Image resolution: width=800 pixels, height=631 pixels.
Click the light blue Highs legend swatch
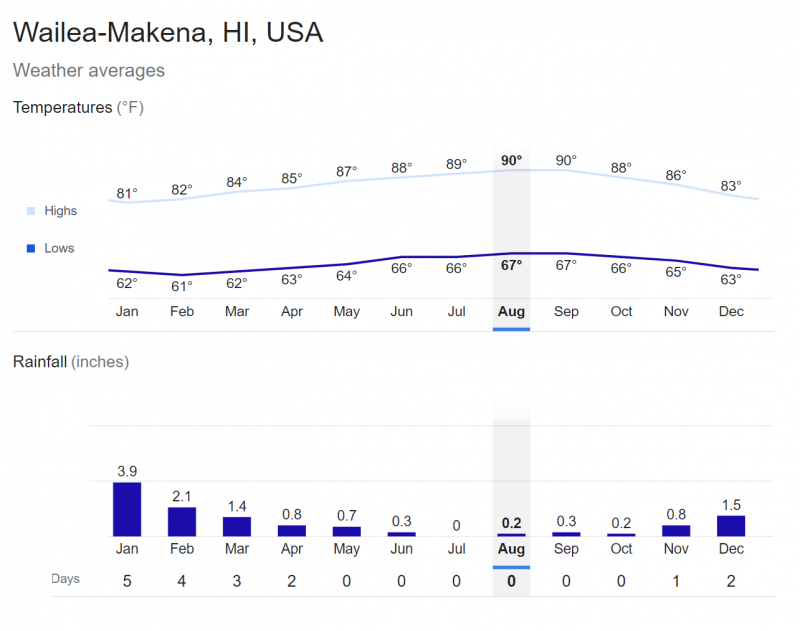(31, 211)
